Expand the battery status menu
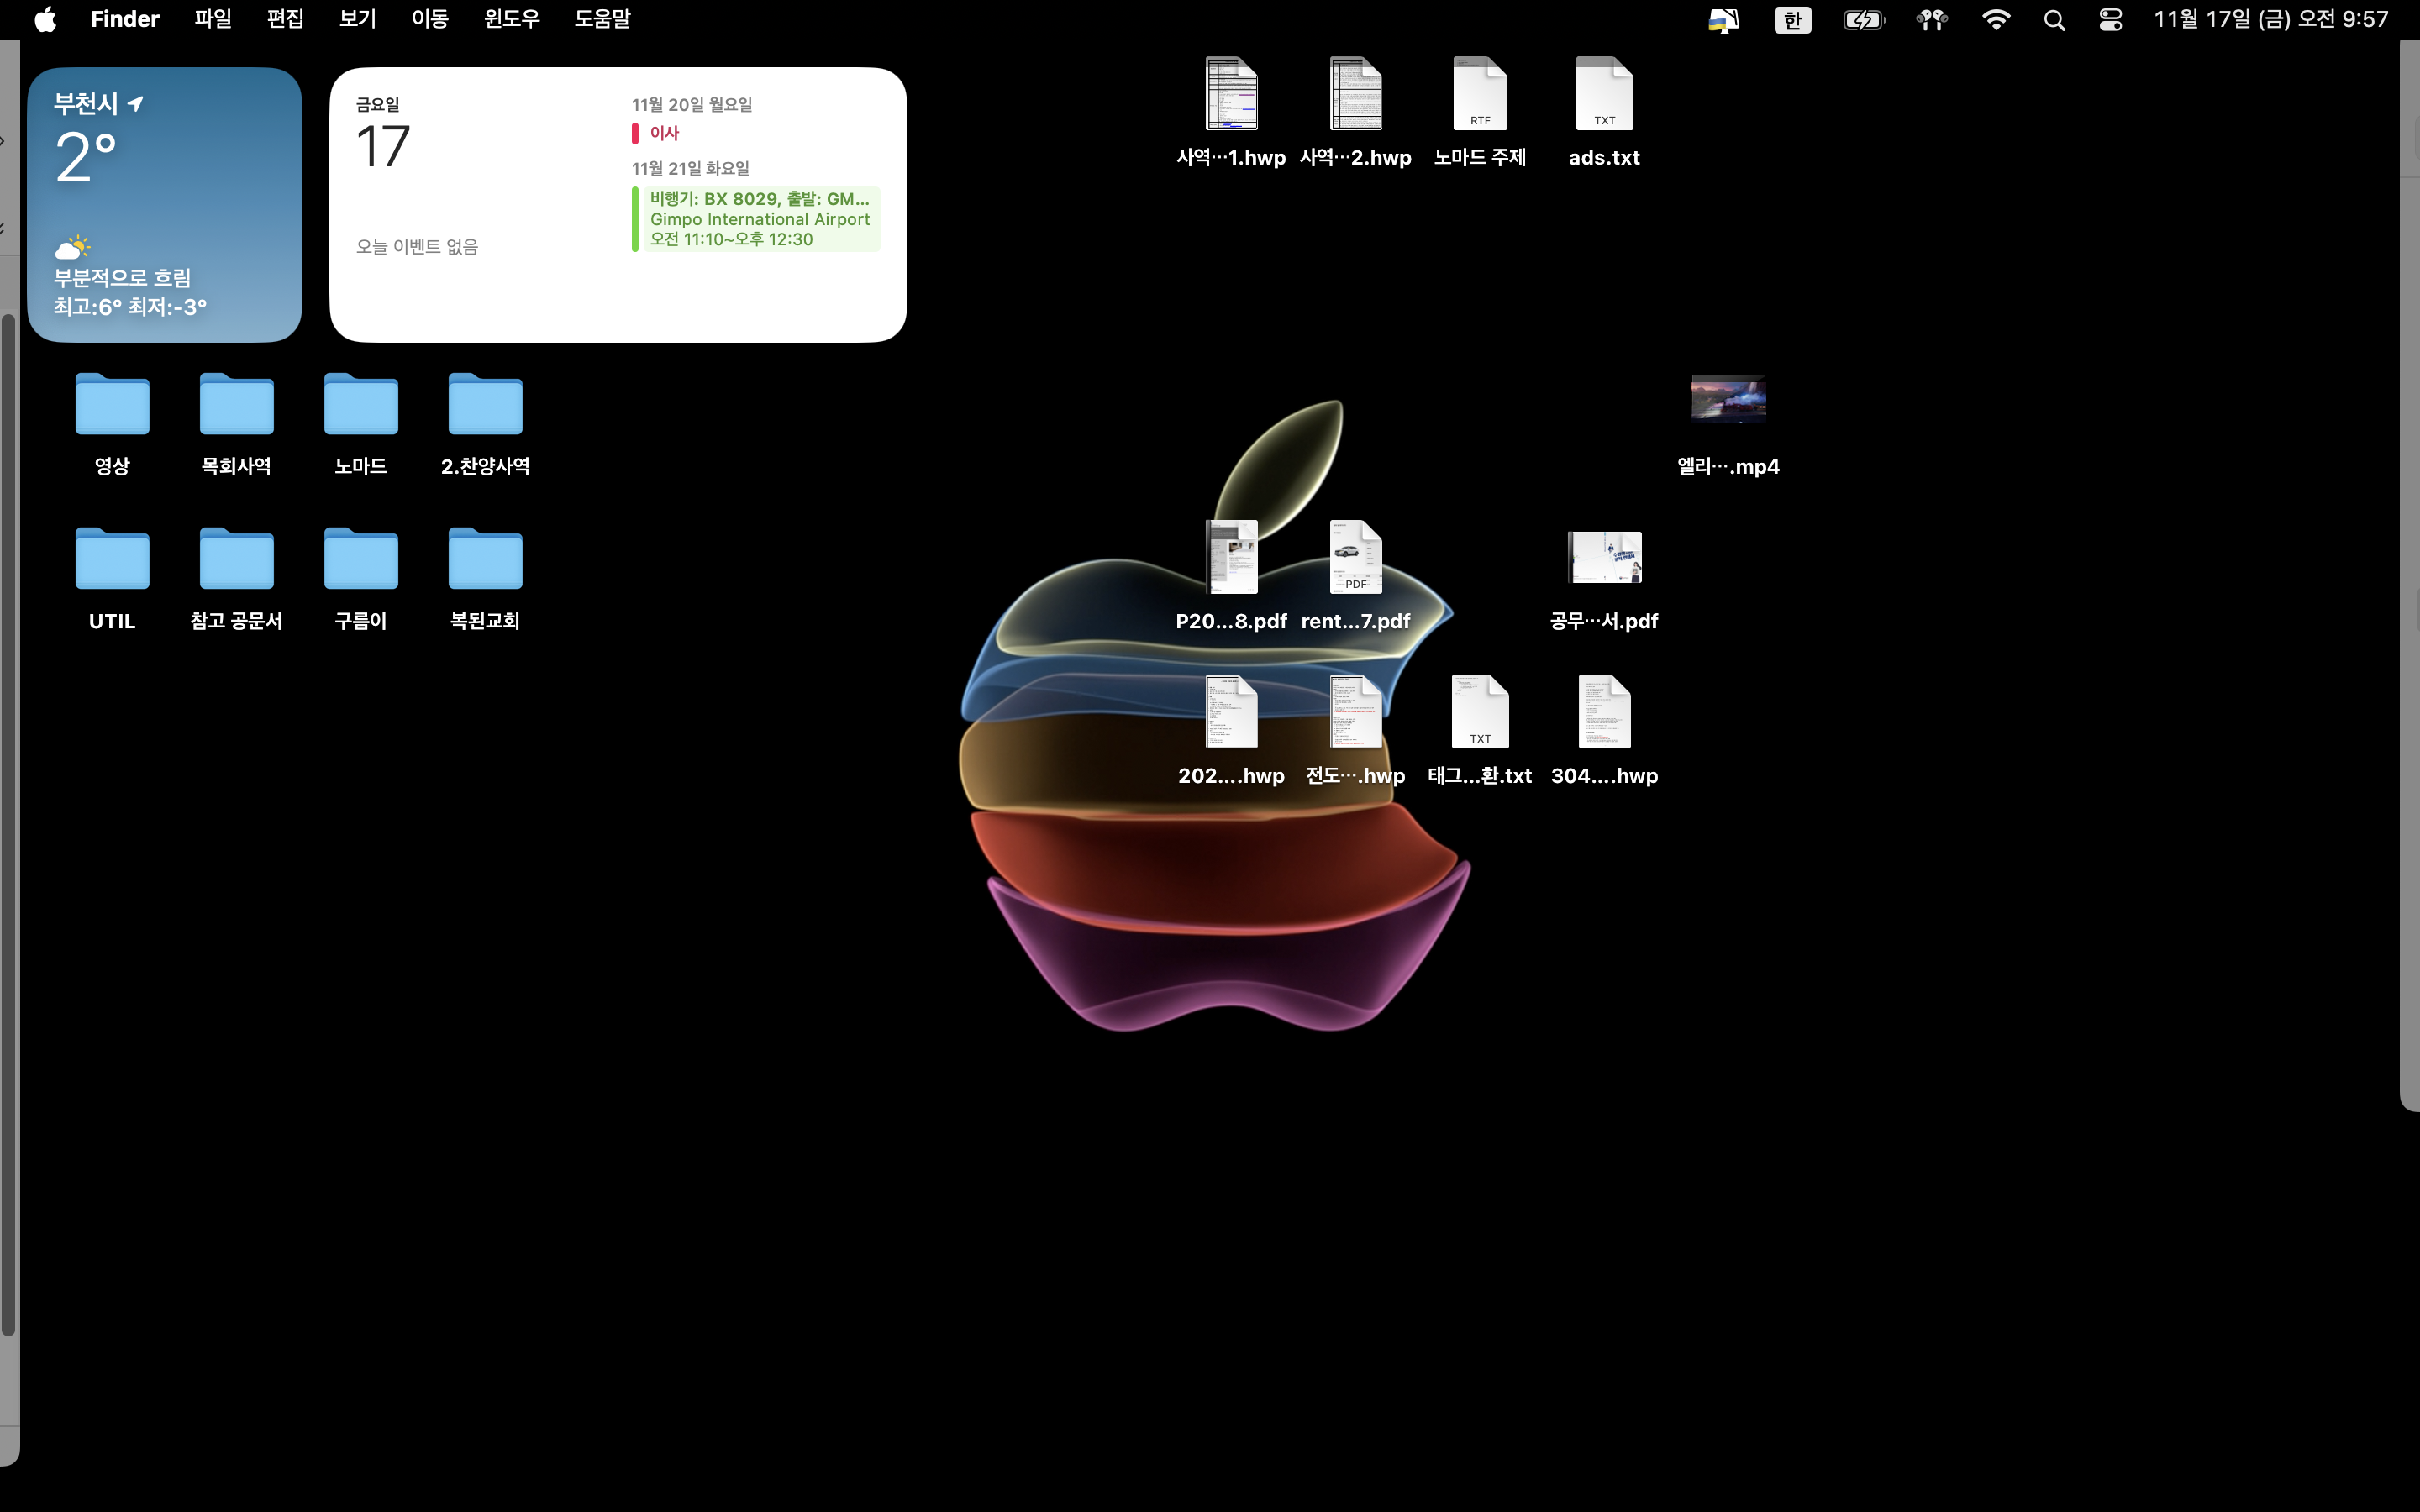This screenshot has height=1512, width=2420. [1863, 20]
